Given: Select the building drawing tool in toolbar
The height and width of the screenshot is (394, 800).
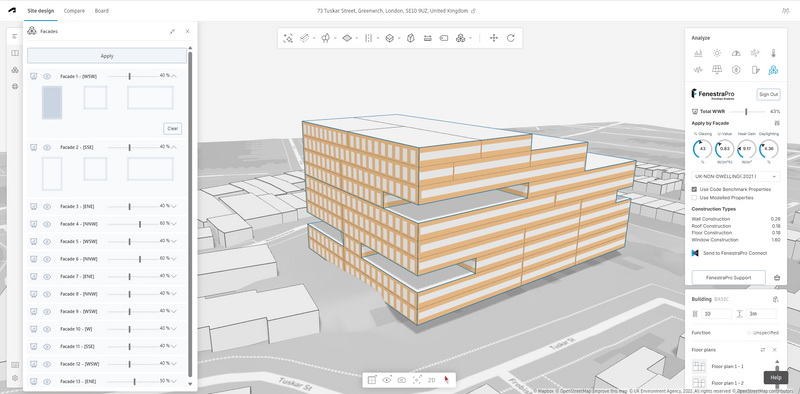Looking at the screenshot, I should (x=305, y=38).
